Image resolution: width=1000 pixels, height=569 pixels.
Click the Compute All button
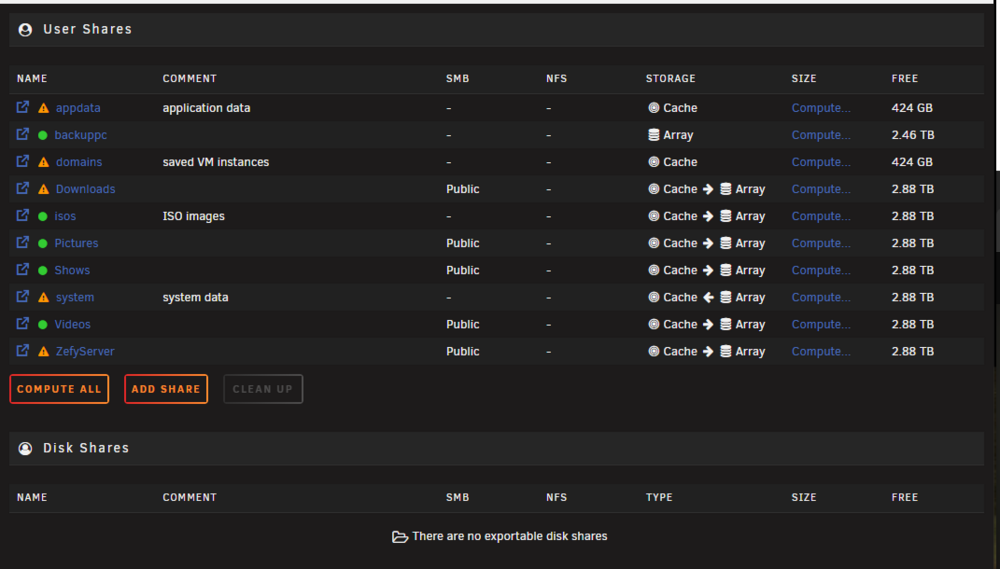[59, 389]
